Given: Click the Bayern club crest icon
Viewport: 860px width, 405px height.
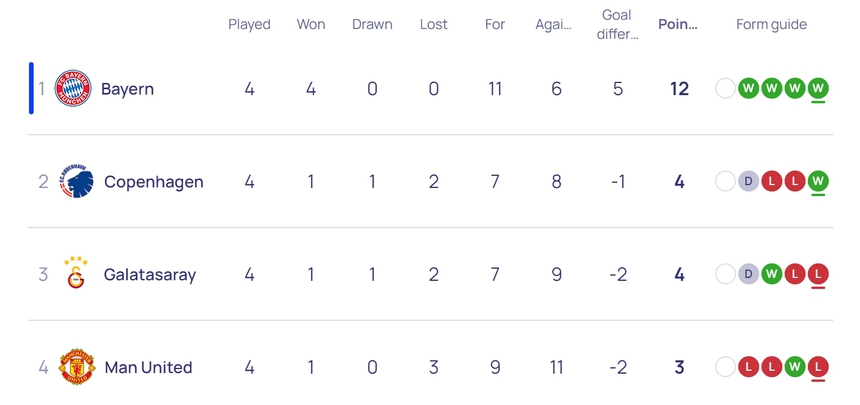Looking at the screenshot, I should pyautogui.click(x=73, y=89).
